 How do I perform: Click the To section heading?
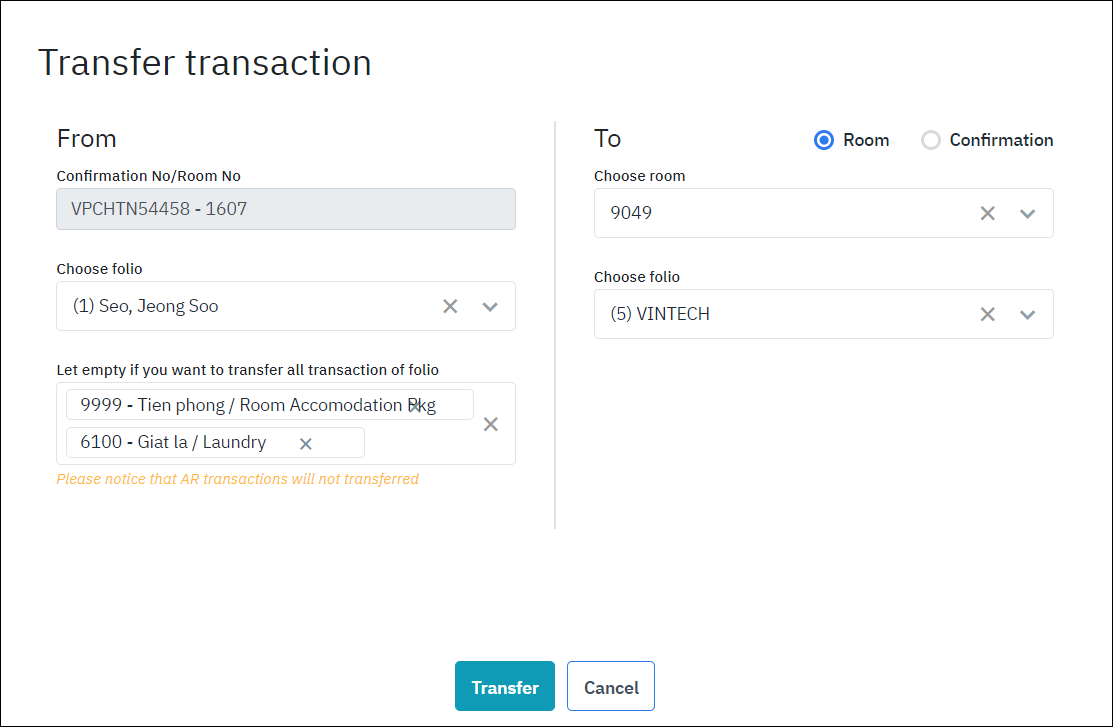point(607,138)
